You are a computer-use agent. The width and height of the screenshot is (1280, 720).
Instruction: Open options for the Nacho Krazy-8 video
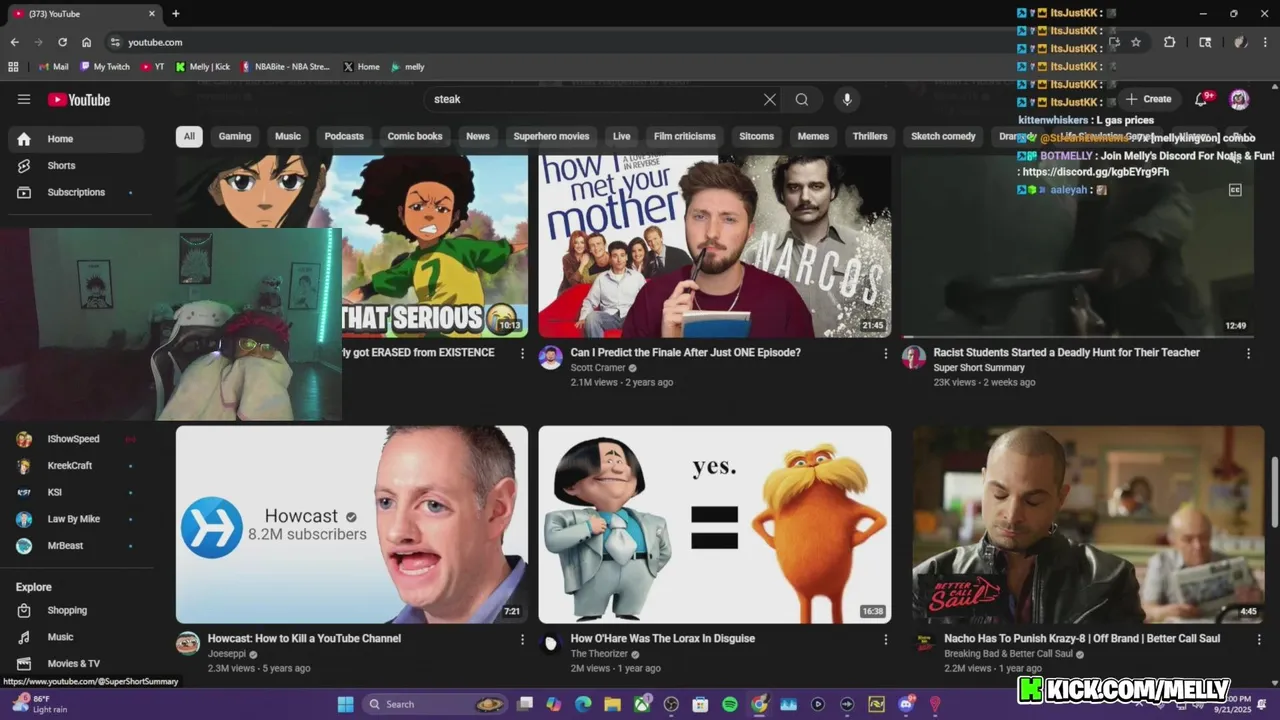1258,639
